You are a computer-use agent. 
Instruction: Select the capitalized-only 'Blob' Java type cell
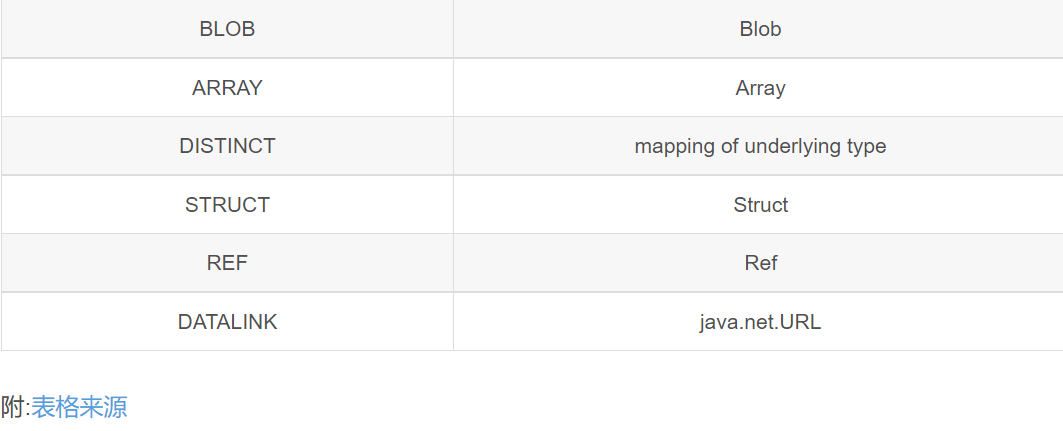(x=760, y=29)
